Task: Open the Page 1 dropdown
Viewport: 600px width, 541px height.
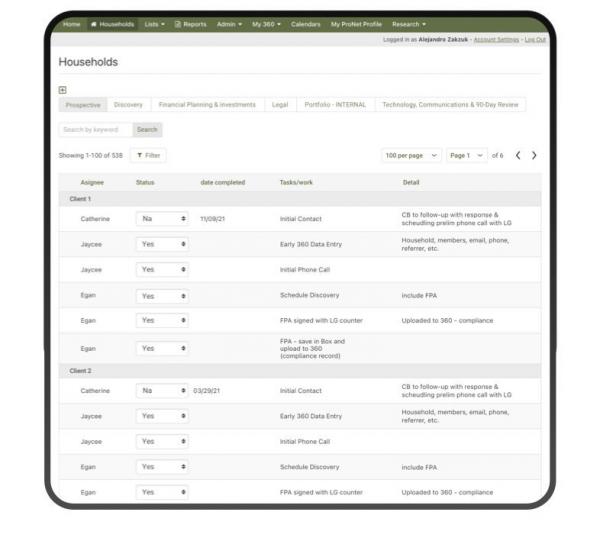Action: click(x=466, y=155)
